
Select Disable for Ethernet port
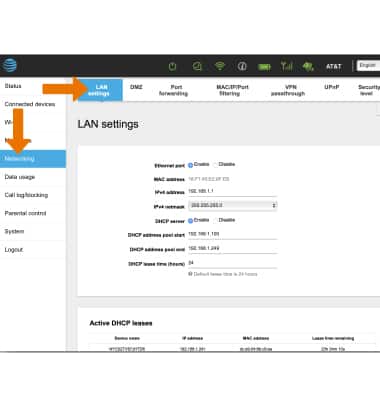[215, 165]
